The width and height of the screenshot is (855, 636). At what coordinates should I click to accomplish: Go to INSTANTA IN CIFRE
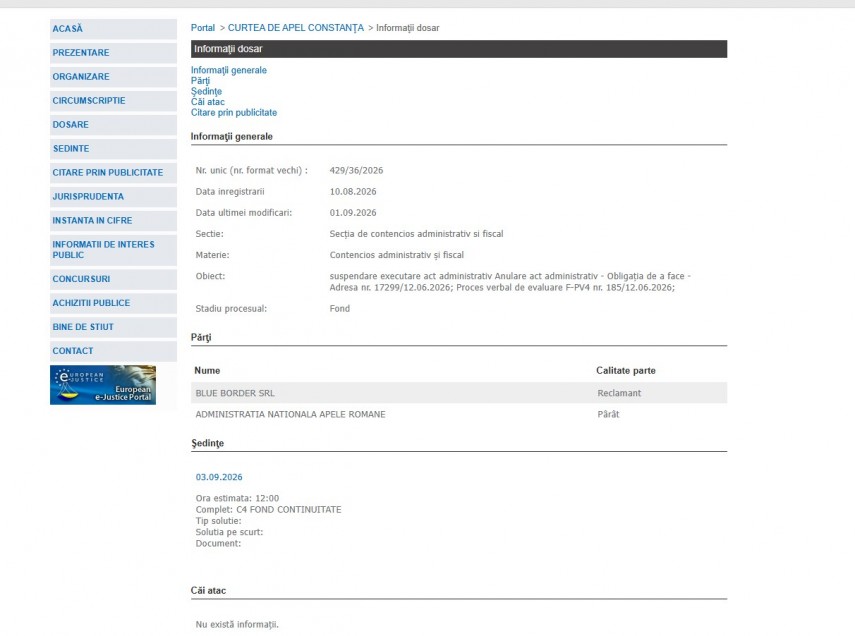click(x=113, y=221)
